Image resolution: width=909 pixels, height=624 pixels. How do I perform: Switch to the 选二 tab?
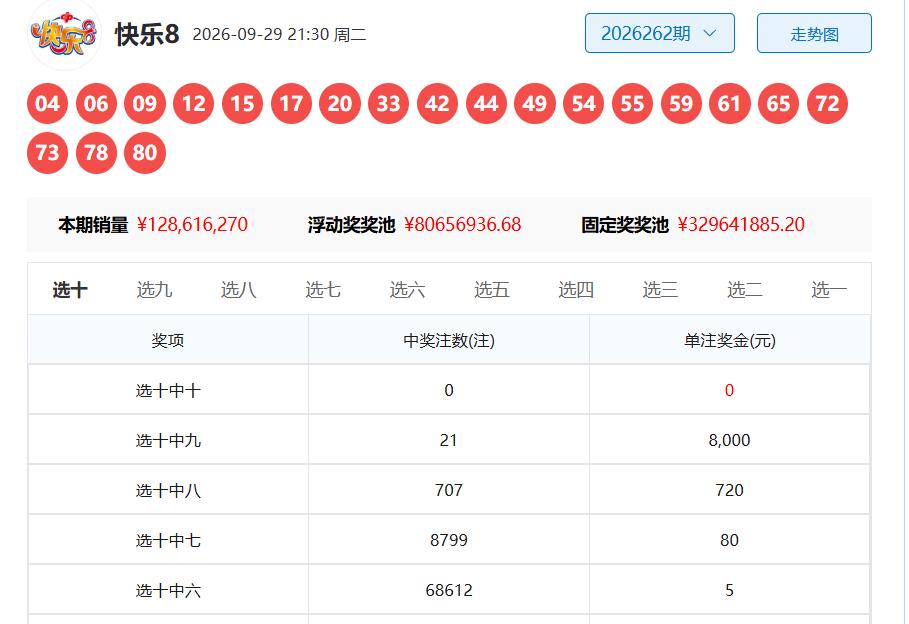click(x=744, y=289)
